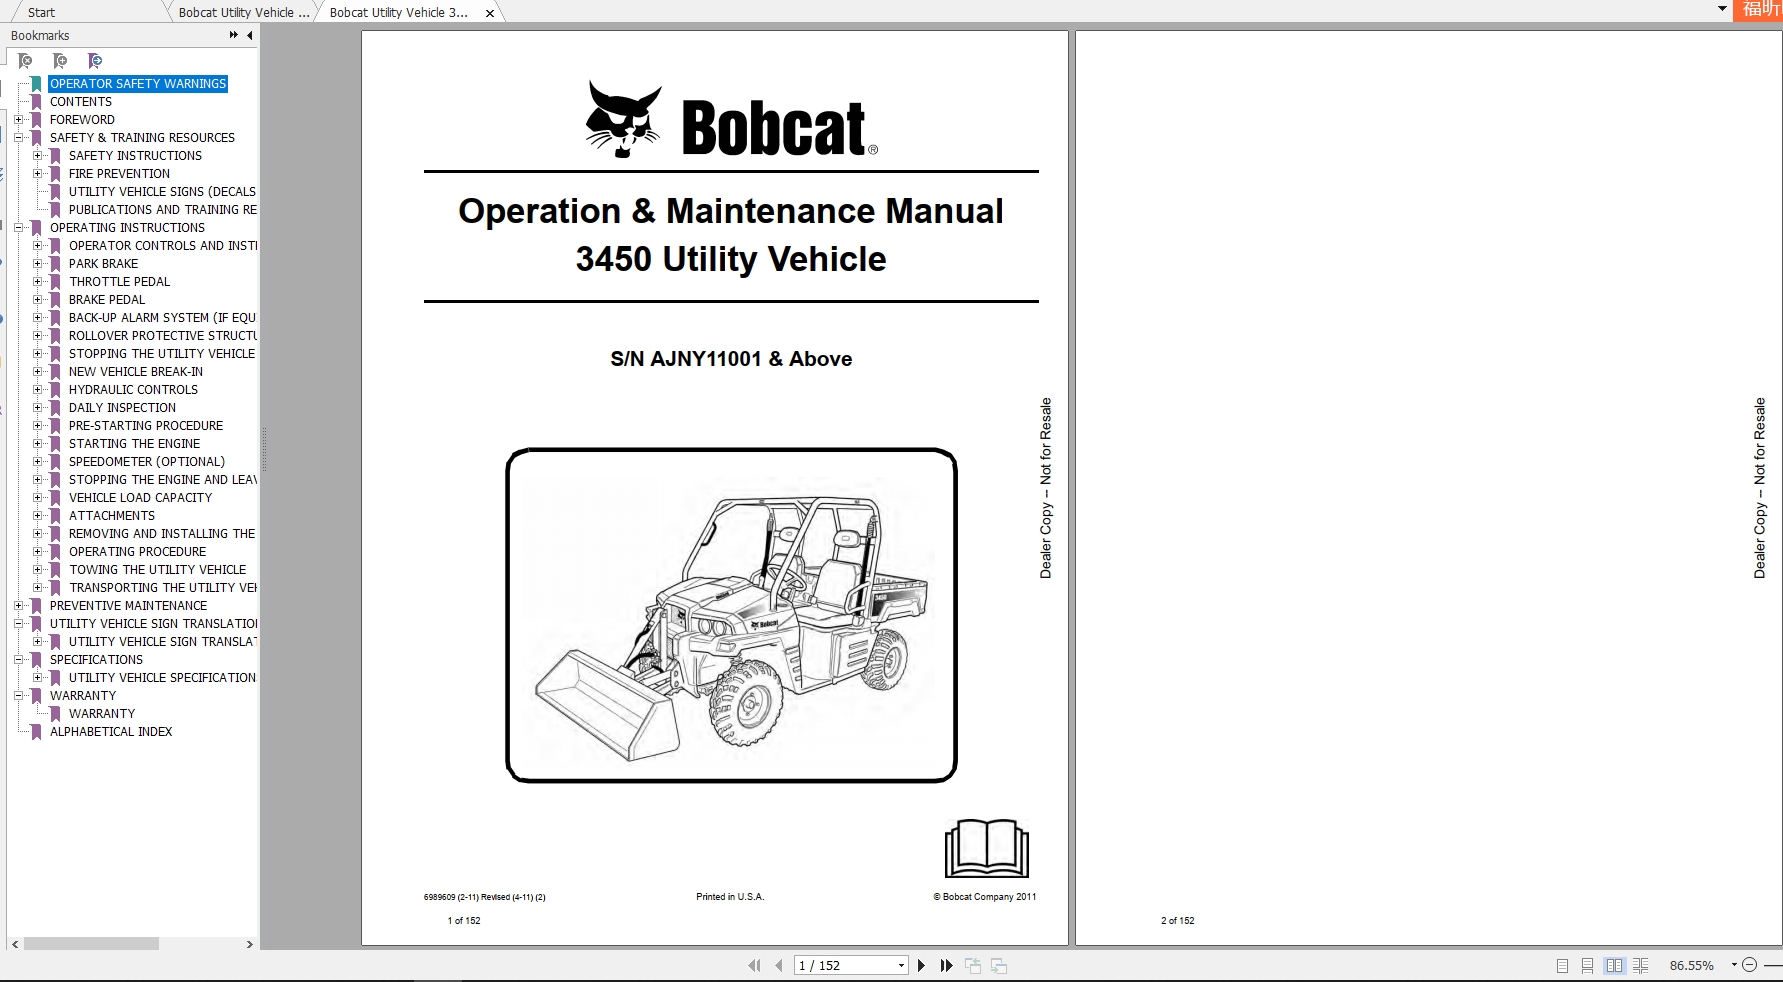
Task: Expand the FOREWORD bookmark
Action: [18, 120]
